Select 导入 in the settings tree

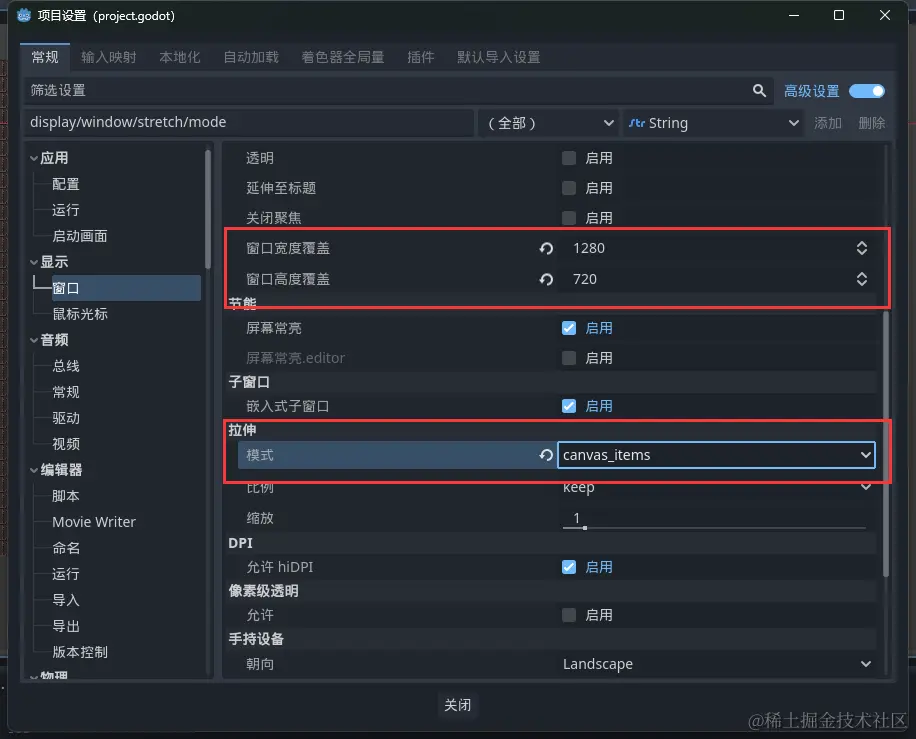pos(65,601)
